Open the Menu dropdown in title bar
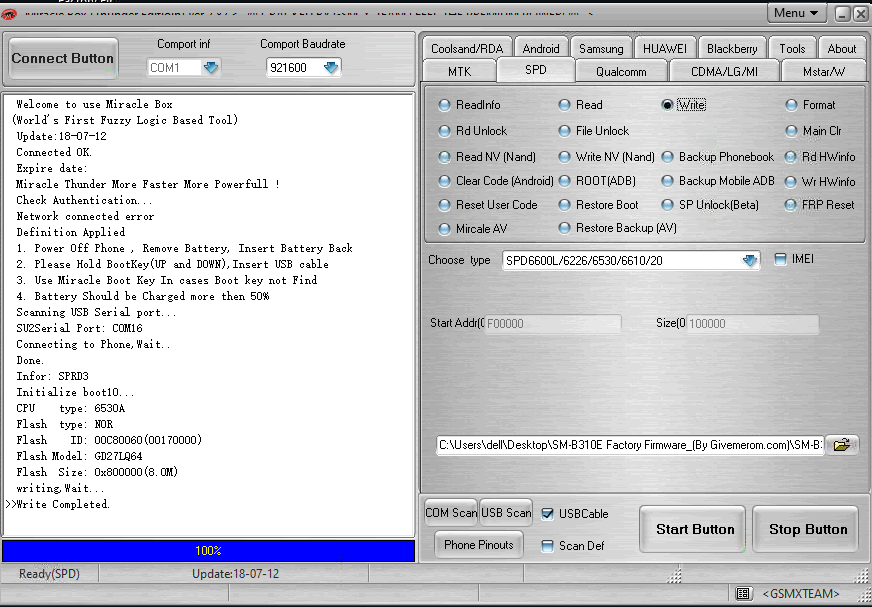The height and width of the screenshot is (607, 872). (796, 13)
